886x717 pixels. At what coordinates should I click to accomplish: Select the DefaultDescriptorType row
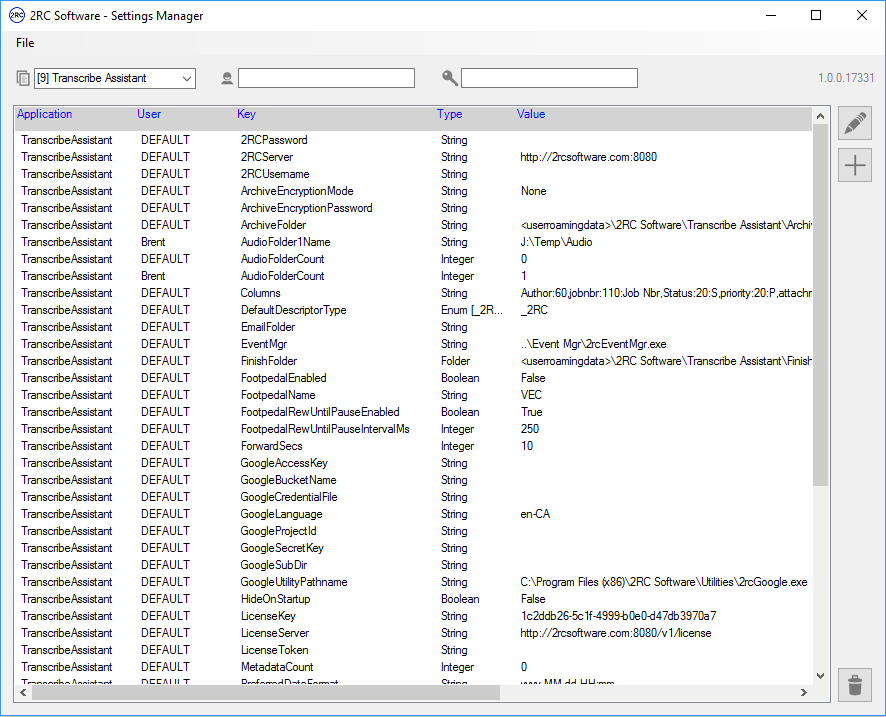pos(413,310)
